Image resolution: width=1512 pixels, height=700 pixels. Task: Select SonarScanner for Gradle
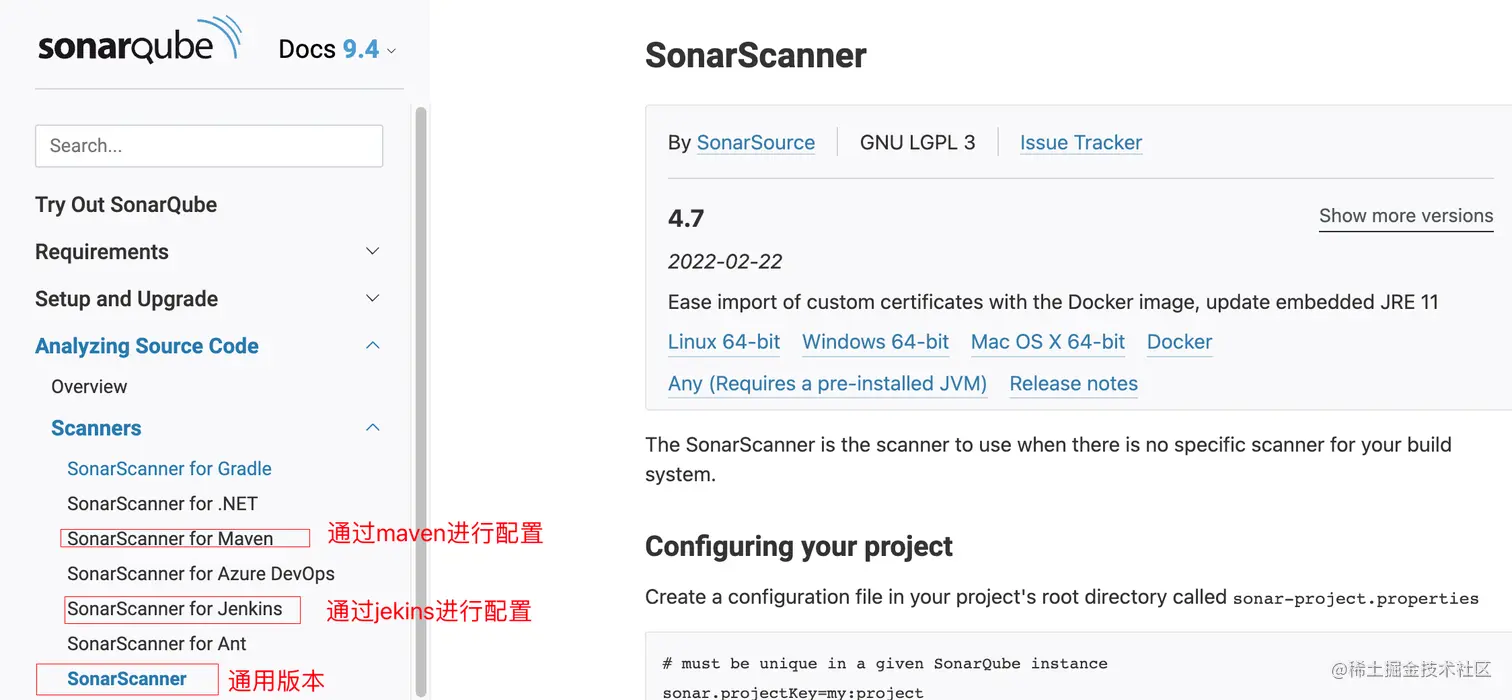(169, 469)
